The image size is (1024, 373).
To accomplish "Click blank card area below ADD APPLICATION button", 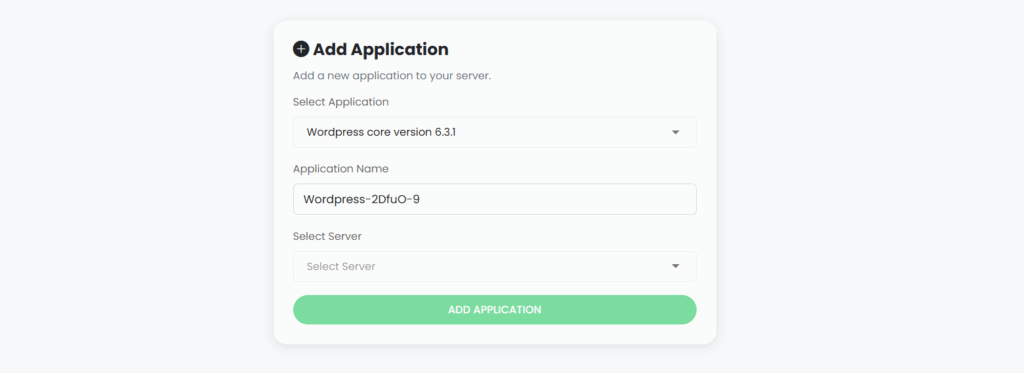I will click(494, 334).
